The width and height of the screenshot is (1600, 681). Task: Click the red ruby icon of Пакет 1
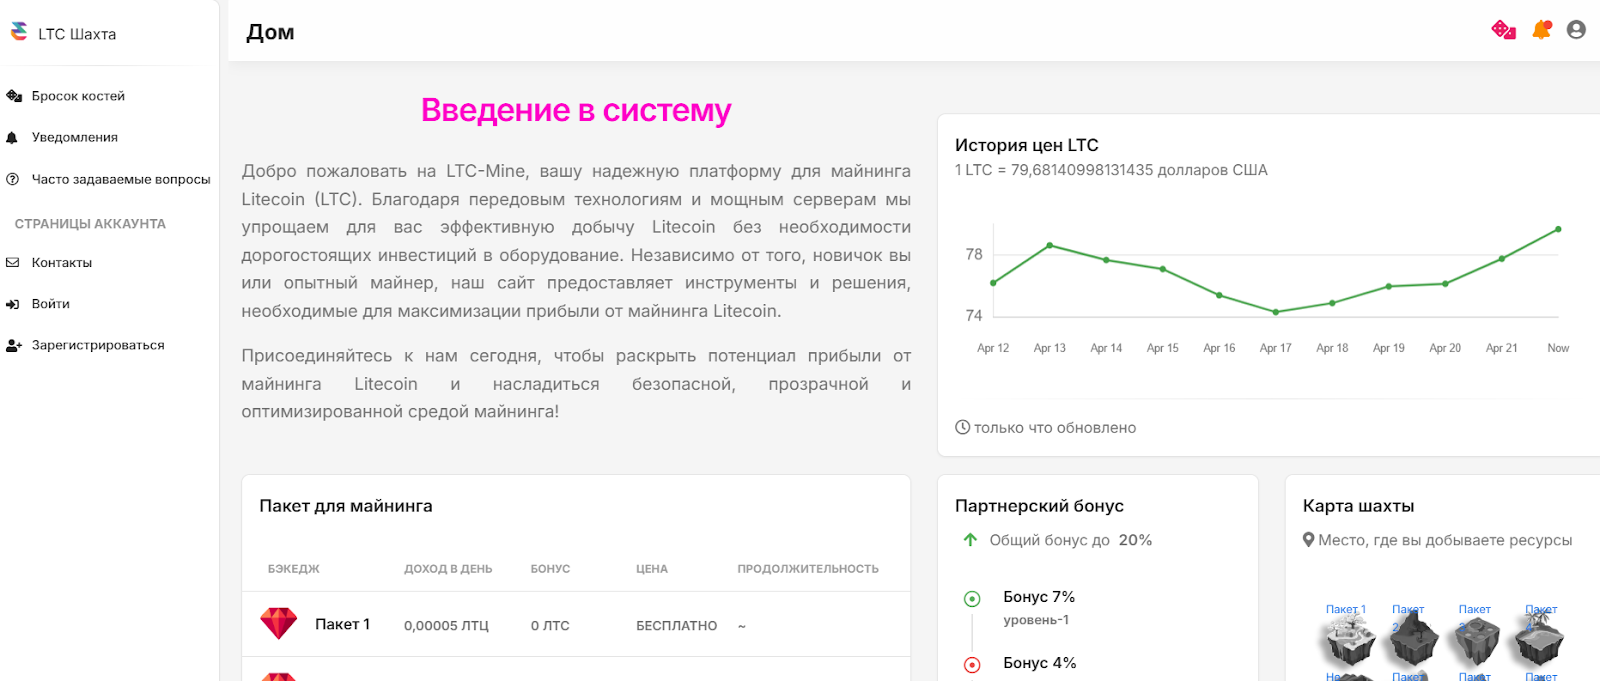[x=279, y=623]
